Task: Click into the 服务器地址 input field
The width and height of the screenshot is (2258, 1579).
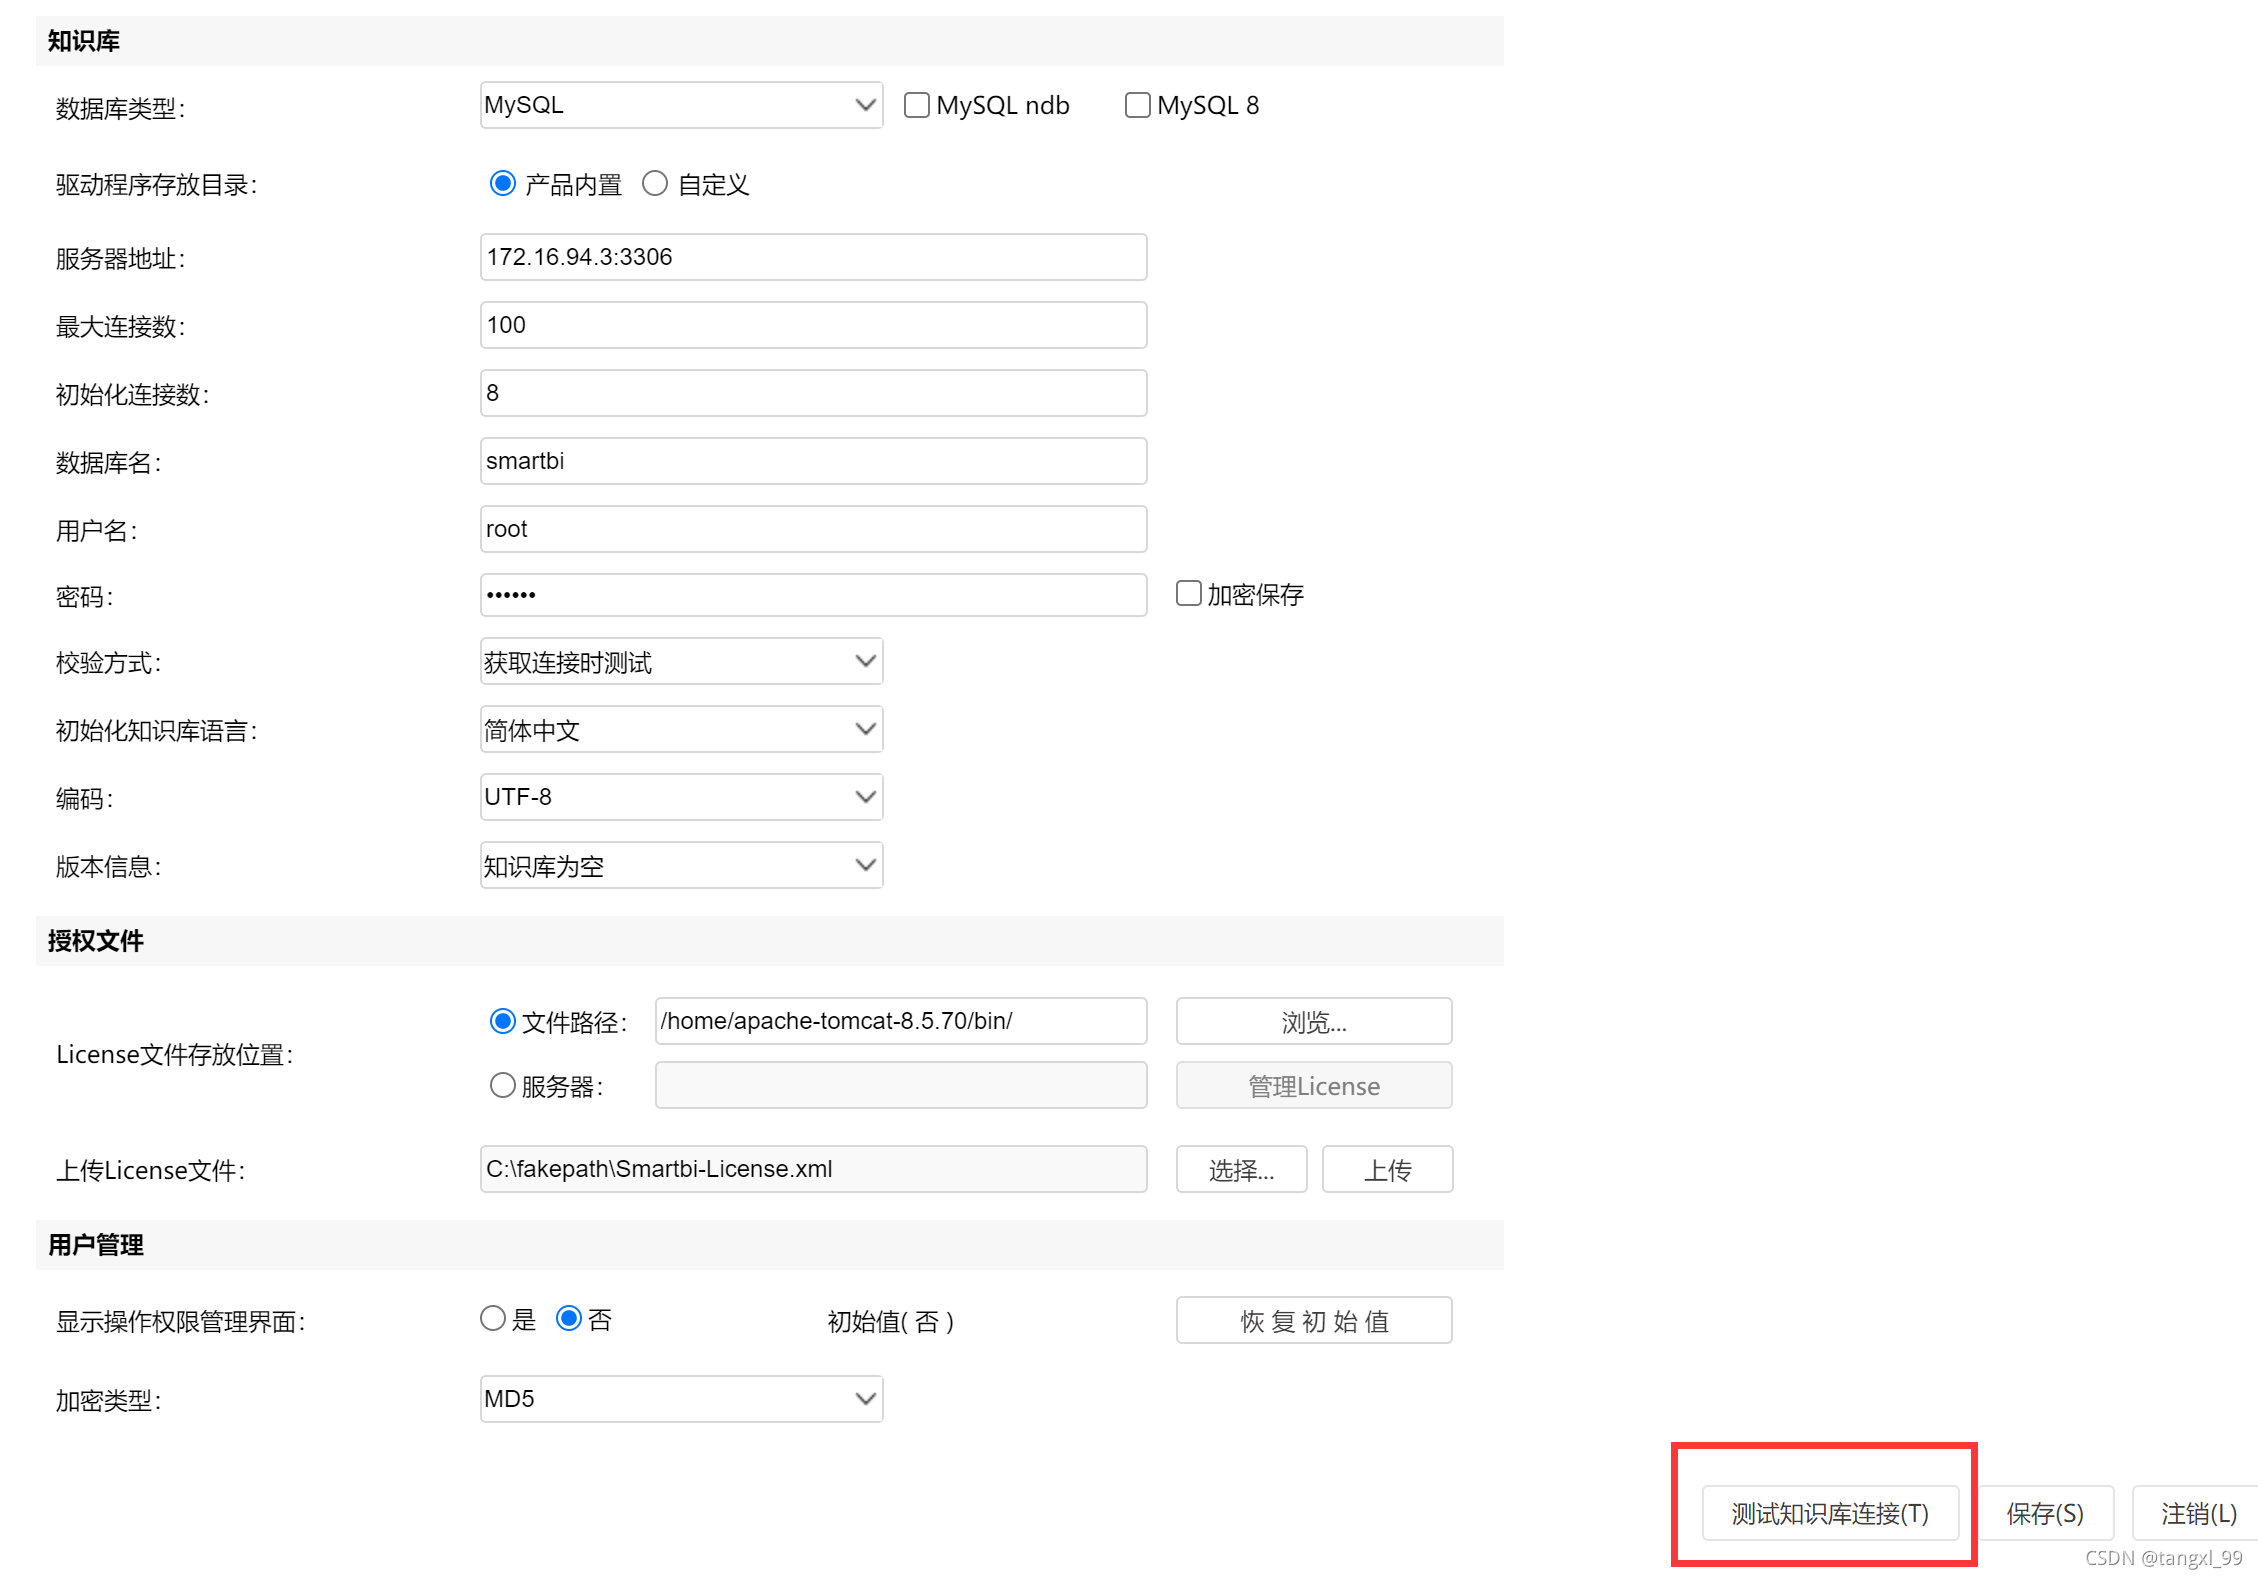Action: pyautogui.click(x=812, y=257)
